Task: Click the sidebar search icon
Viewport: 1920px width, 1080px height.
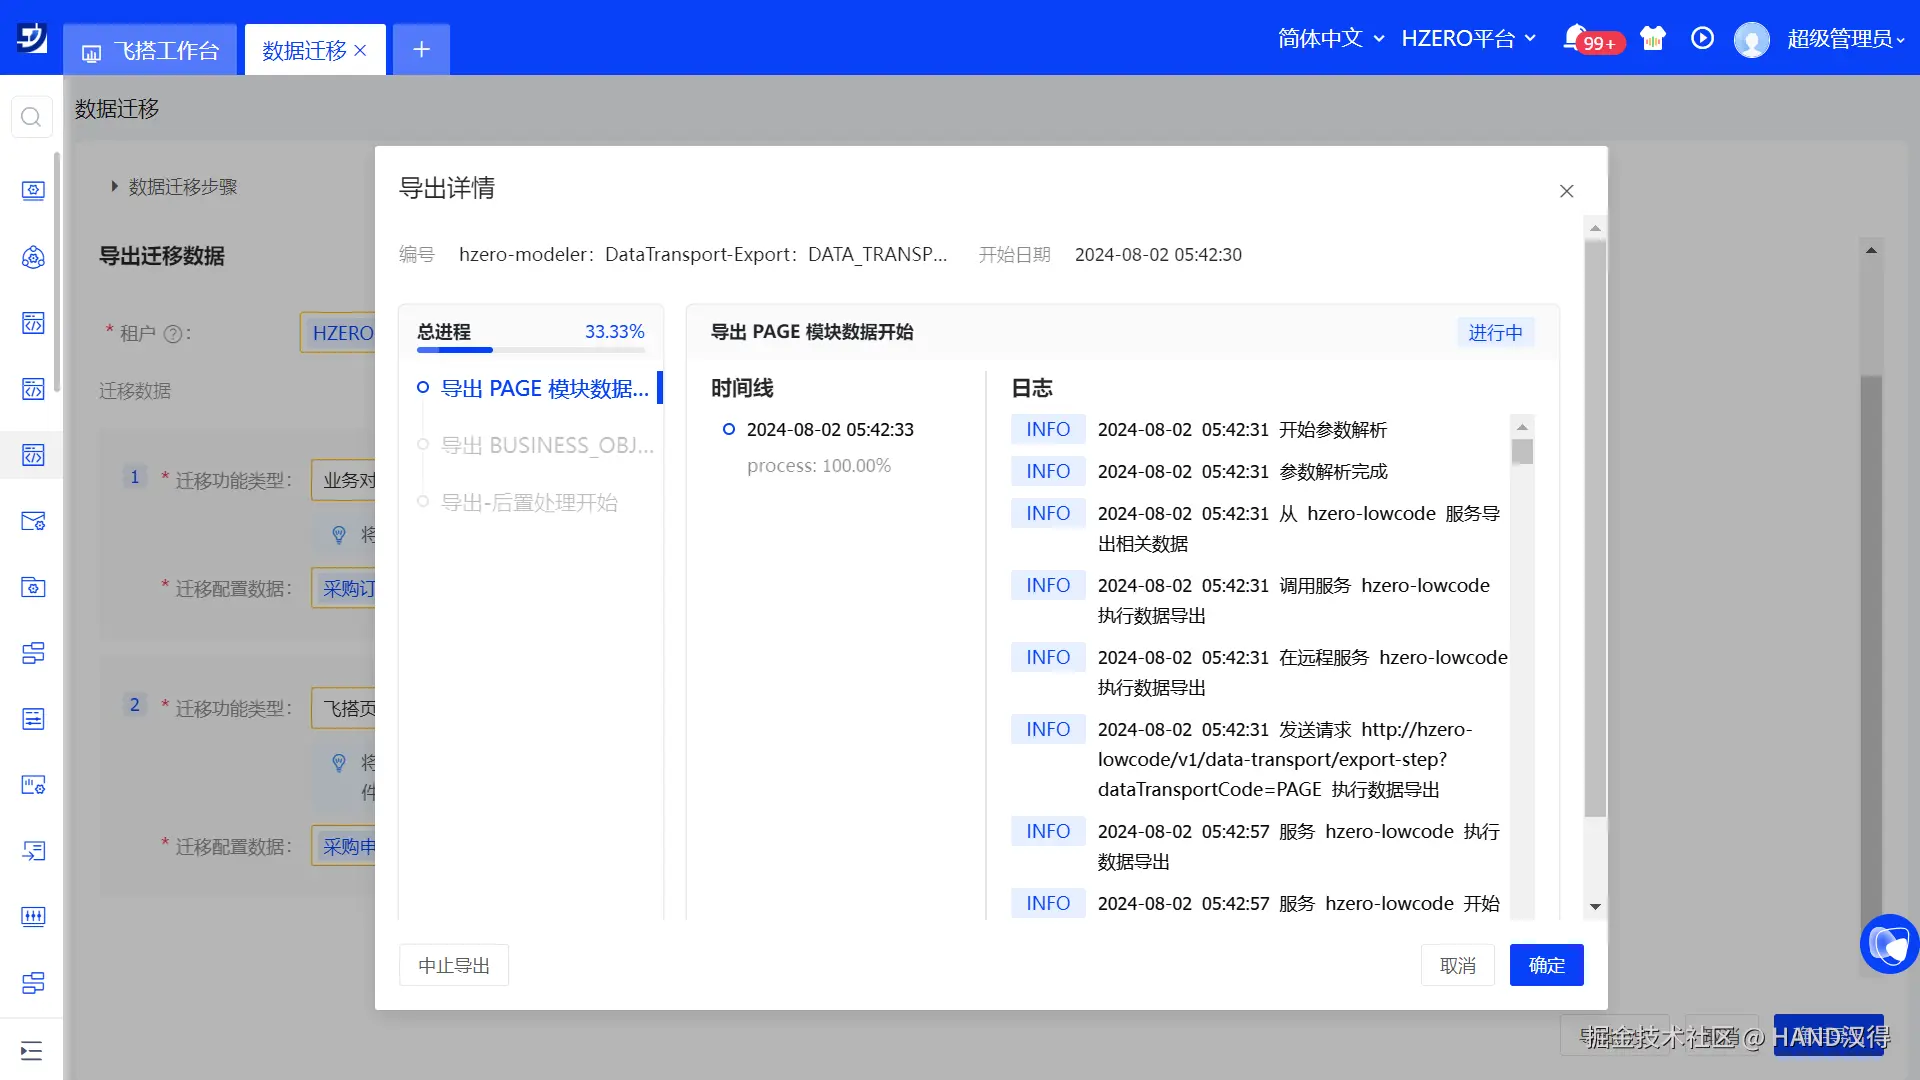Action: point(31,117)
